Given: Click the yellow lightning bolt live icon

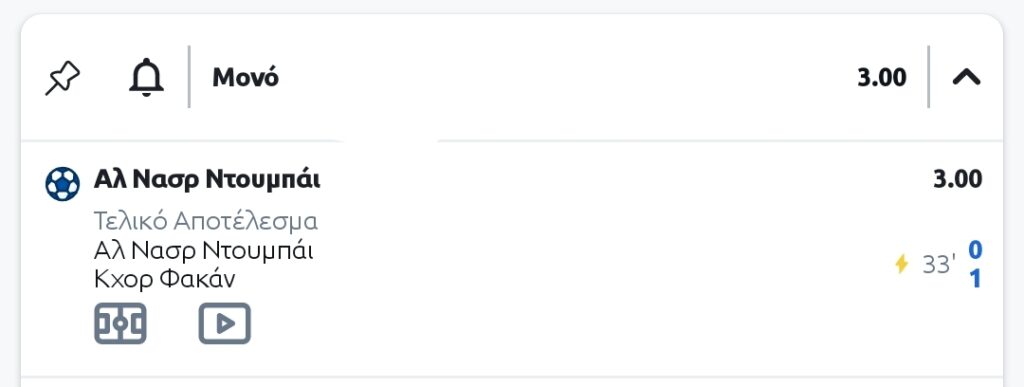Looking at the screenshot, I should coord(901,264).
